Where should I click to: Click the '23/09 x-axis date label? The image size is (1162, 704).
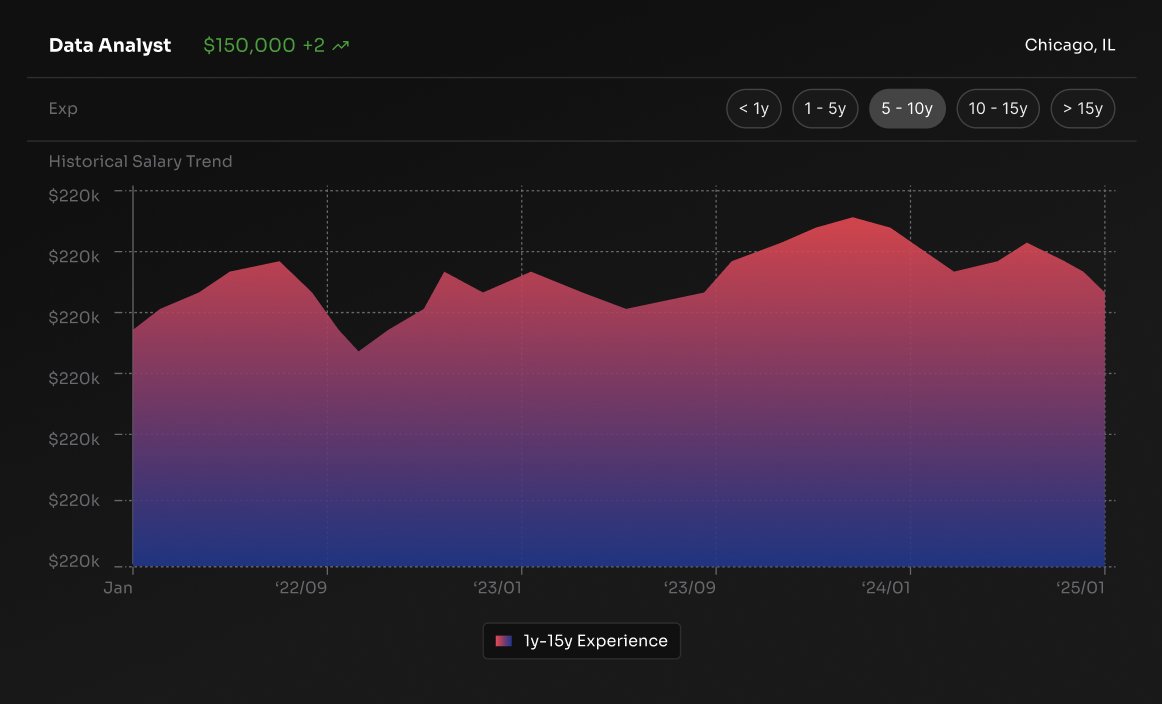pyautogui.click(x=690, y=588)
